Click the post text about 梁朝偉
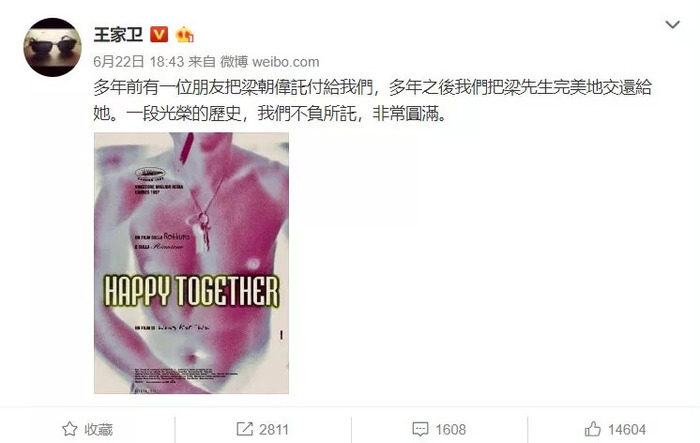 [372, 100]
